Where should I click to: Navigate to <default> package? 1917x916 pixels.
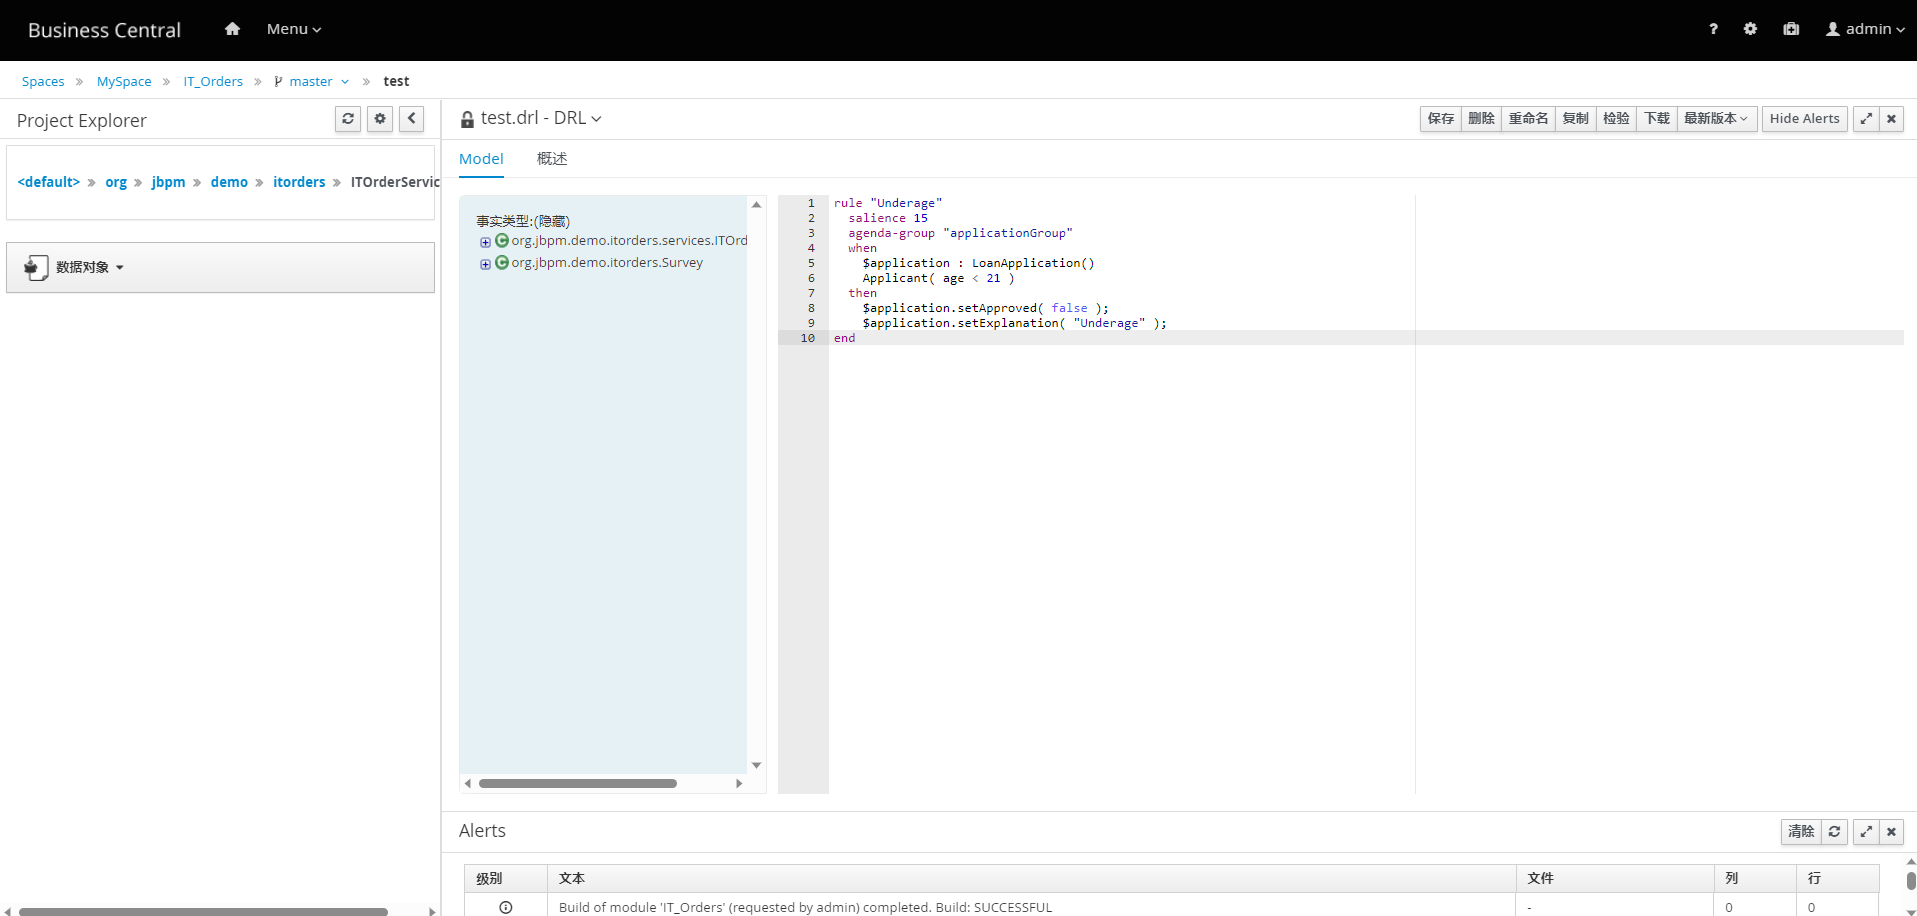coord(49,182)
